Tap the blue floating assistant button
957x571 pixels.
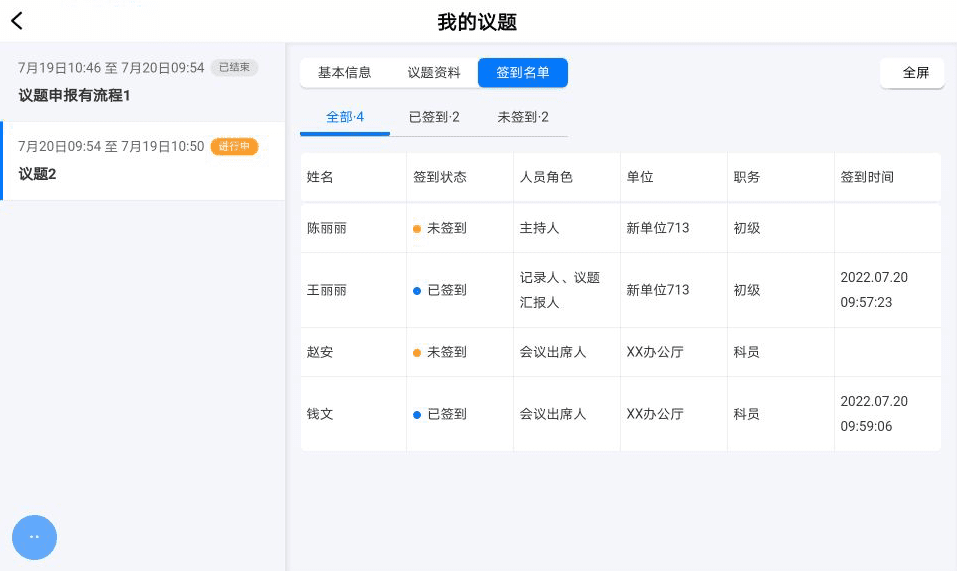(x=34, y=537)
